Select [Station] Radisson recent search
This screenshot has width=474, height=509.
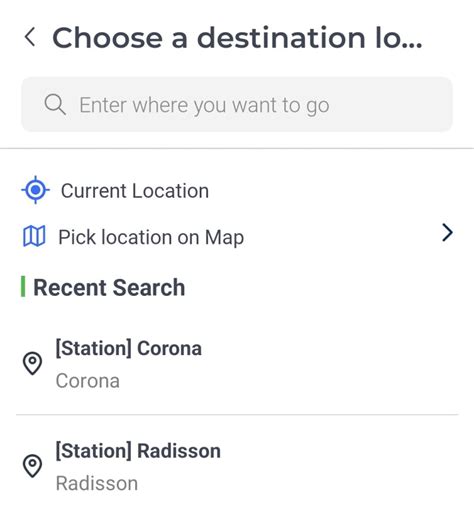click(237, 467)
